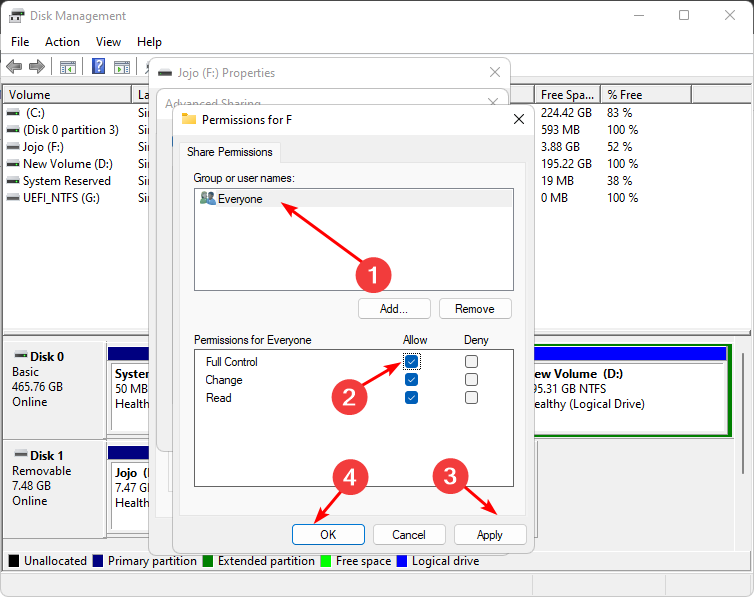The image size is (754, 597).
Task: Check Deny for Full Control permission
Action: point(471,361)
